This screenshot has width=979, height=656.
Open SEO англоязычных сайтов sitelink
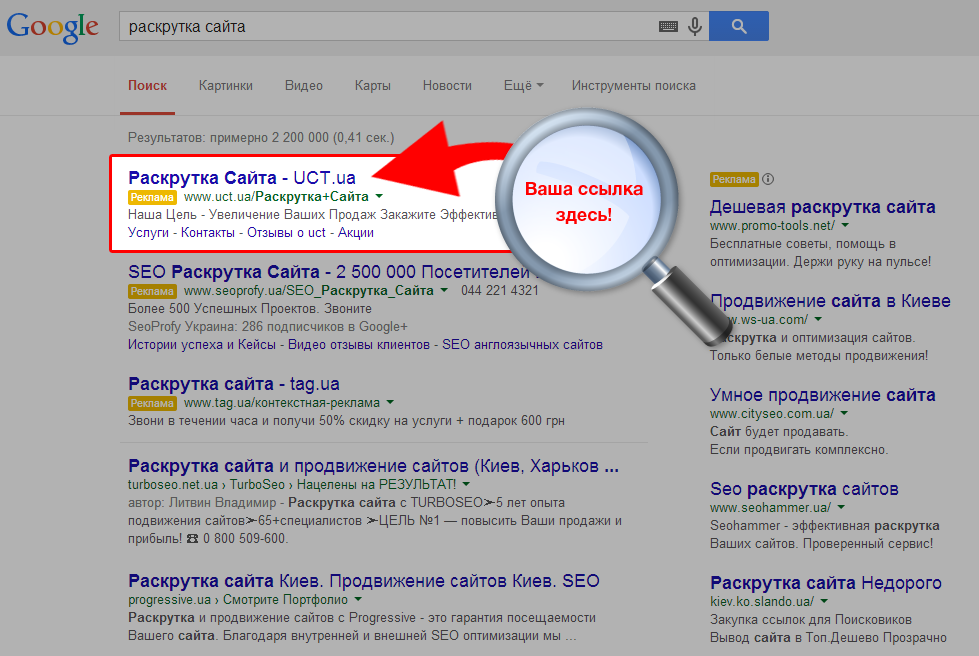tap(522, 345)
